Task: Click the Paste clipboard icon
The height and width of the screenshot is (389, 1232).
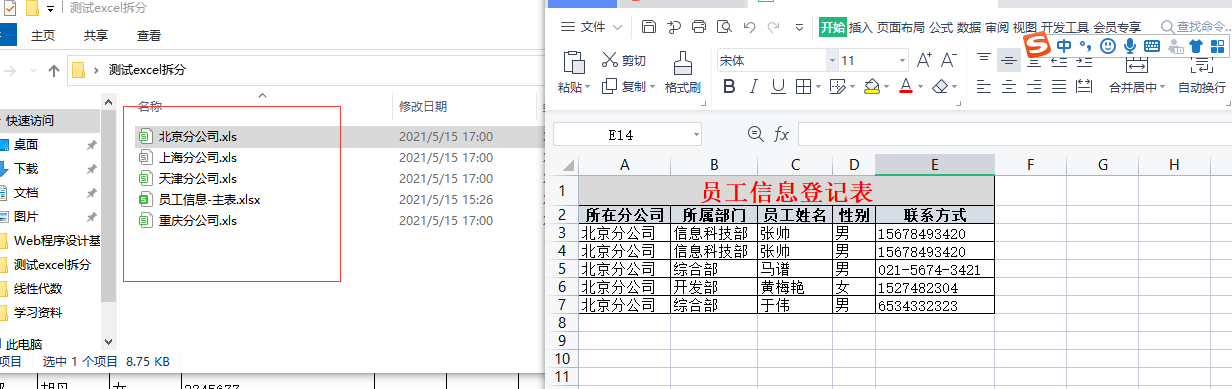Action: point(573,62)
